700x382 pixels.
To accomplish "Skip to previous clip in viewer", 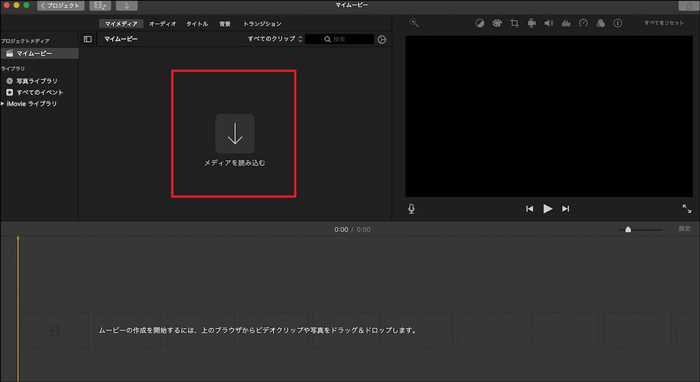I will (x=529, y=208).
